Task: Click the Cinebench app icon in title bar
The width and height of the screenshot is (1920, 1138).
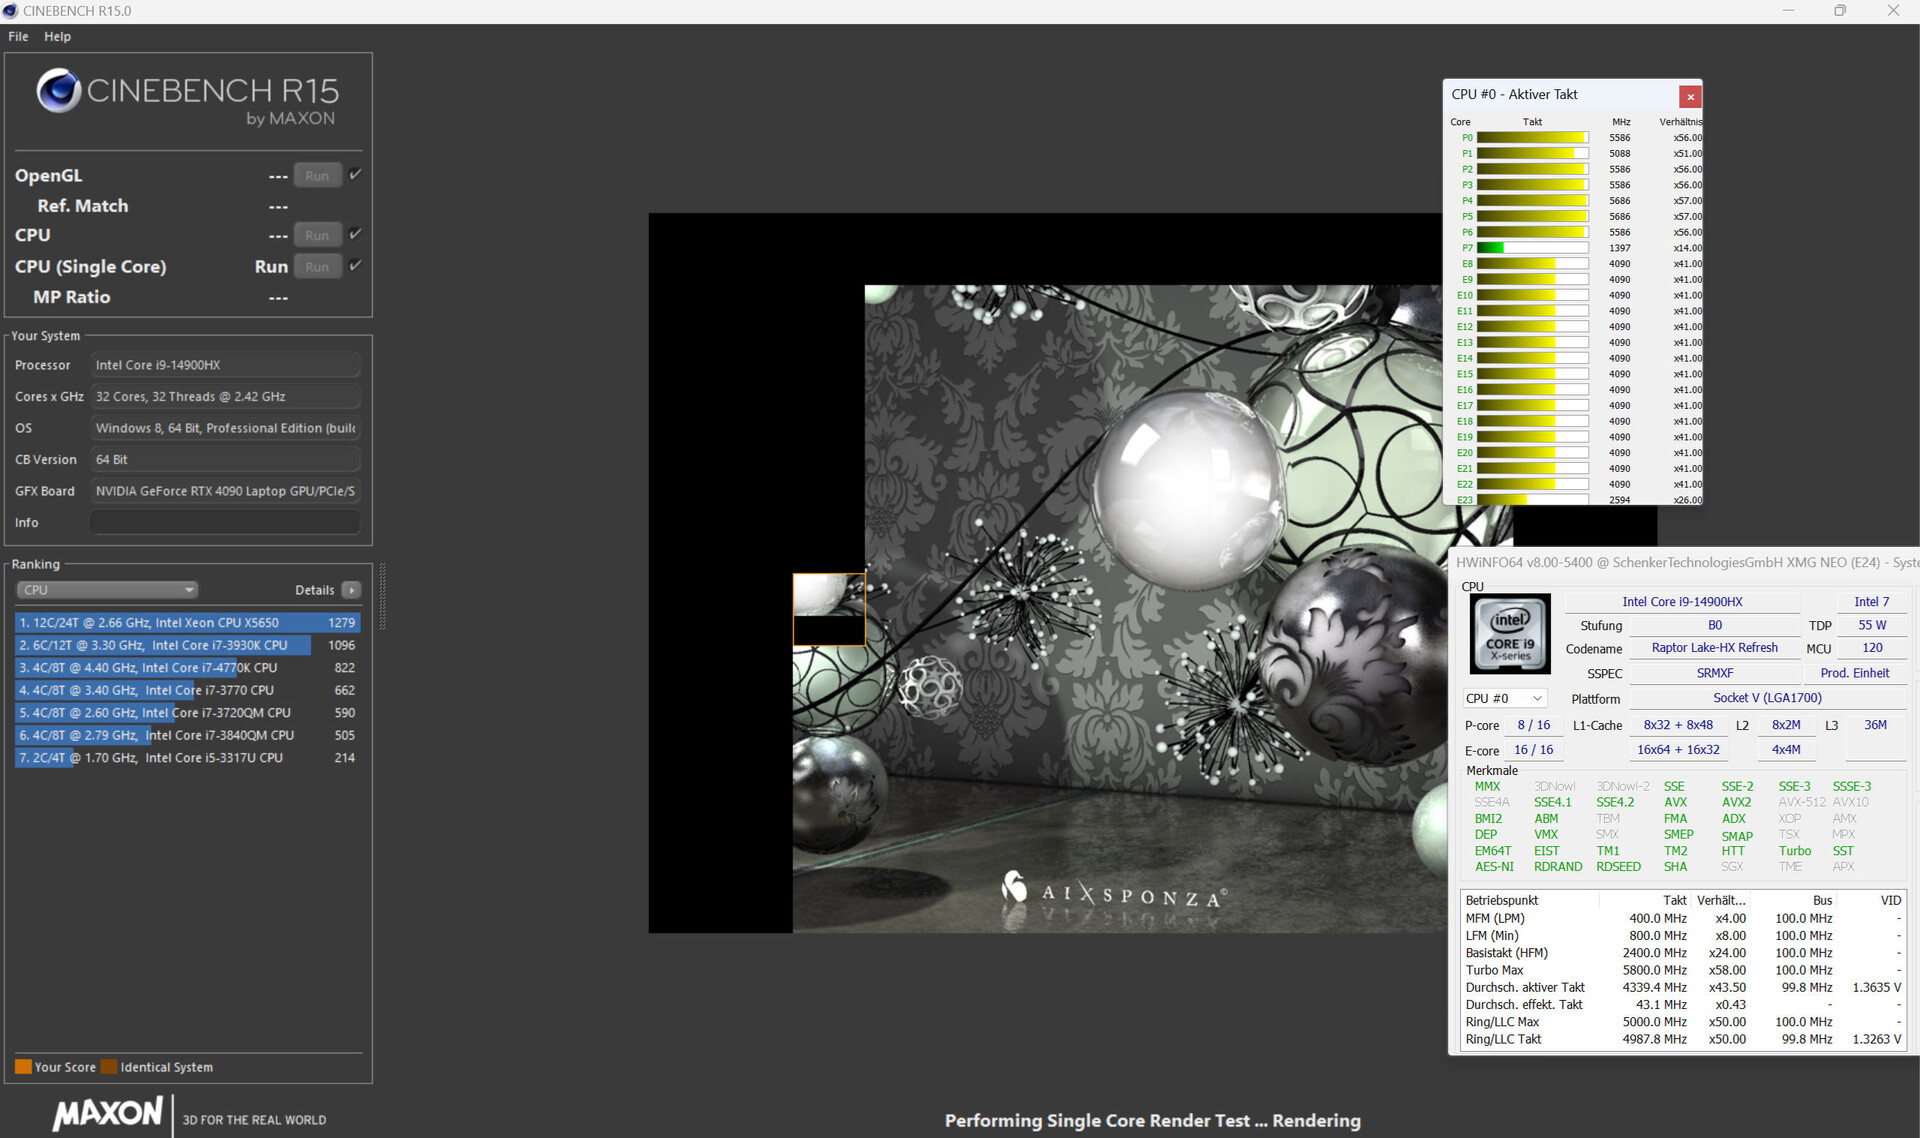Action: (x=11, y=11)
